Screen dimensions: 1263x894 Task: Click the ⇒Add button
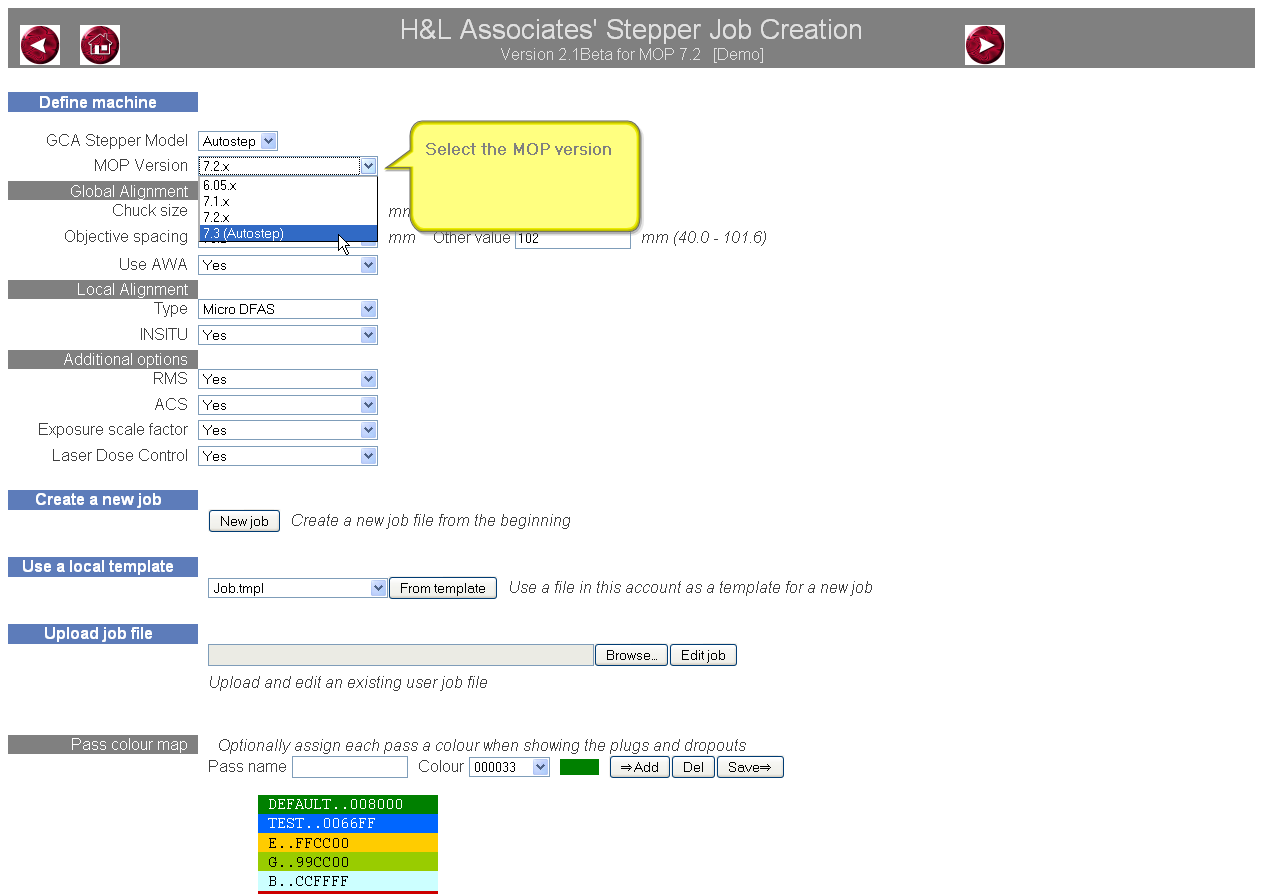[x=640, y=767]
